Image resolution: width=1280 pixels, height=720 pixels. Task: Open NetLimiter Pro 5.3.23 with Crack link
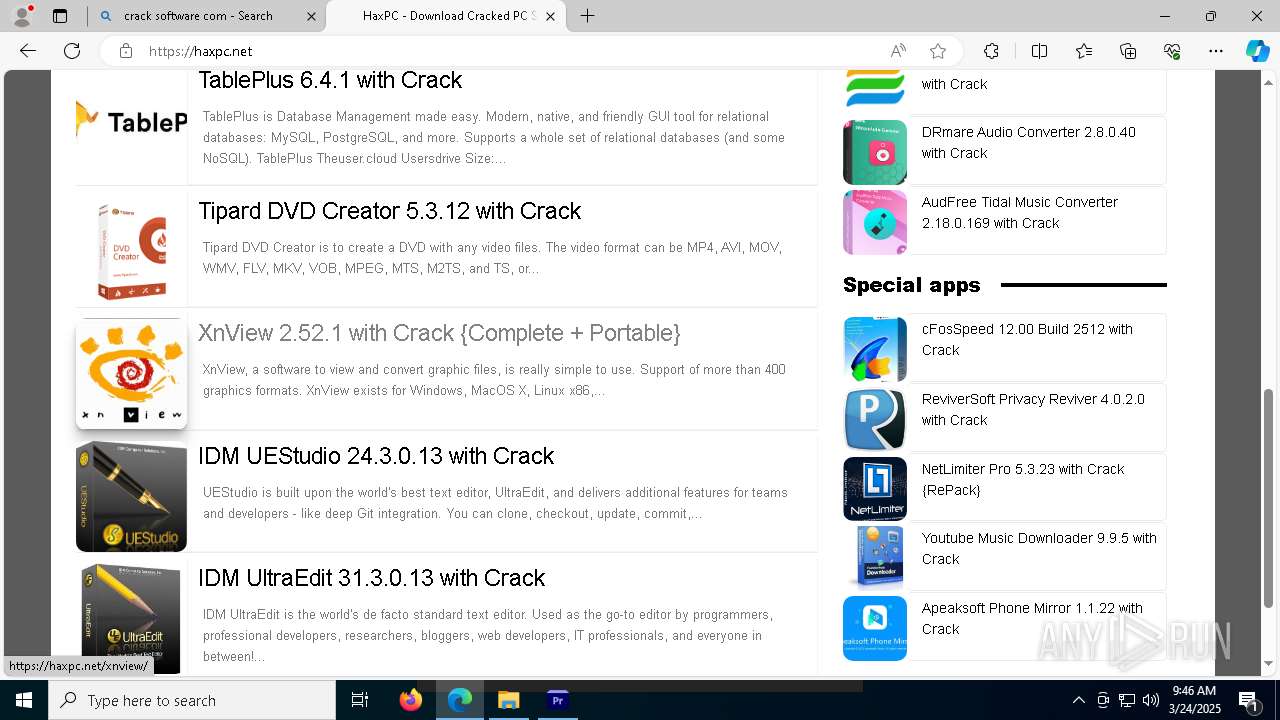[x=1023, y=480]
